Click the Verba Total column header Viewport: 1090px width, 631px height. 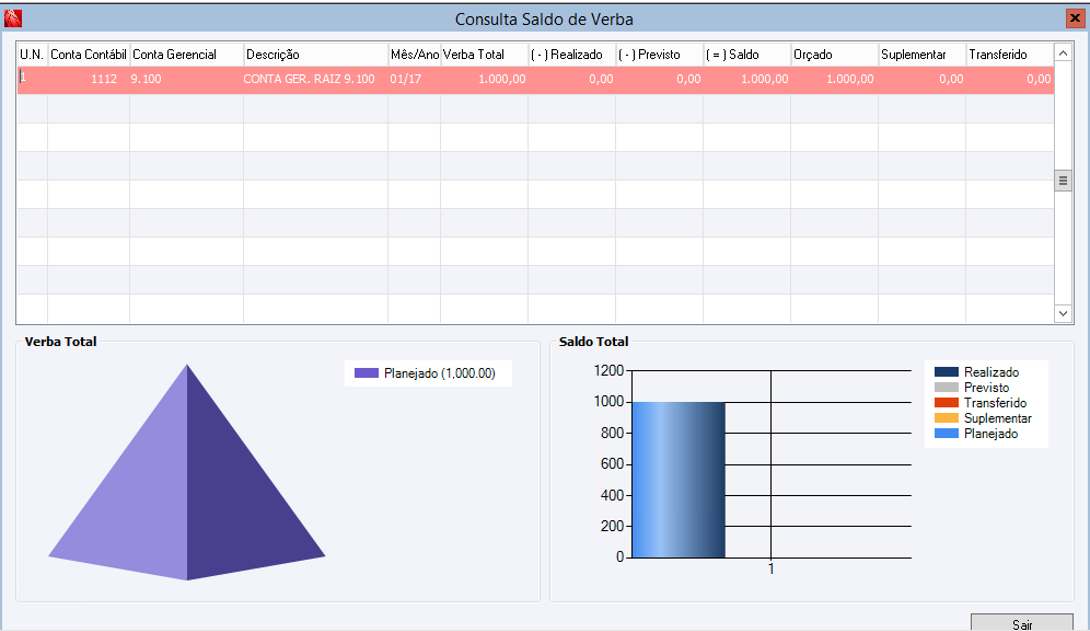click(484, 54)
